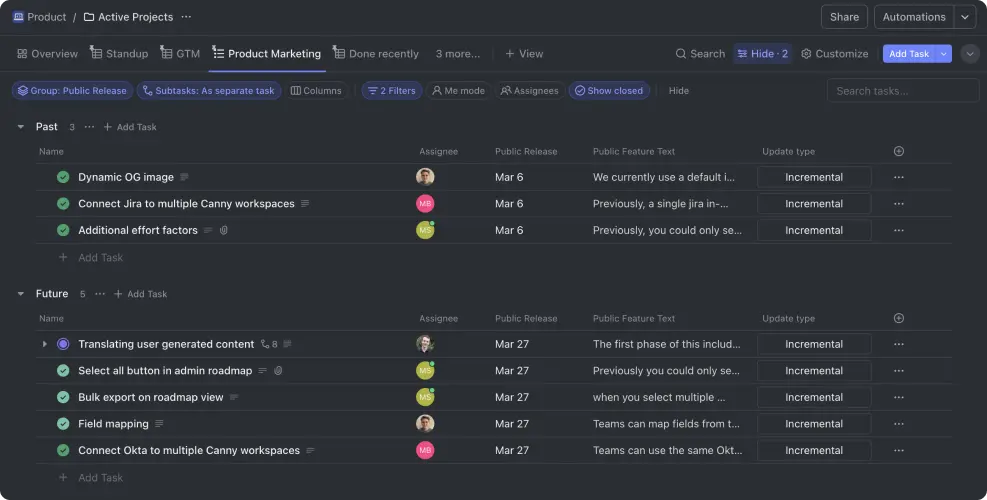Open the breadcrumb ellipsis options menu
Screen dimensions: 987x500
186,17
